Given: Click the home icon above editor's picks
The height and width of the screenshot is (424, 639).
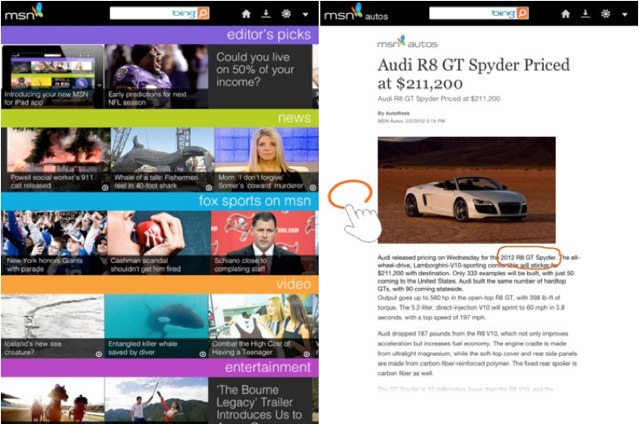Looking at the screenshot, I should click(x=246, y=14).
